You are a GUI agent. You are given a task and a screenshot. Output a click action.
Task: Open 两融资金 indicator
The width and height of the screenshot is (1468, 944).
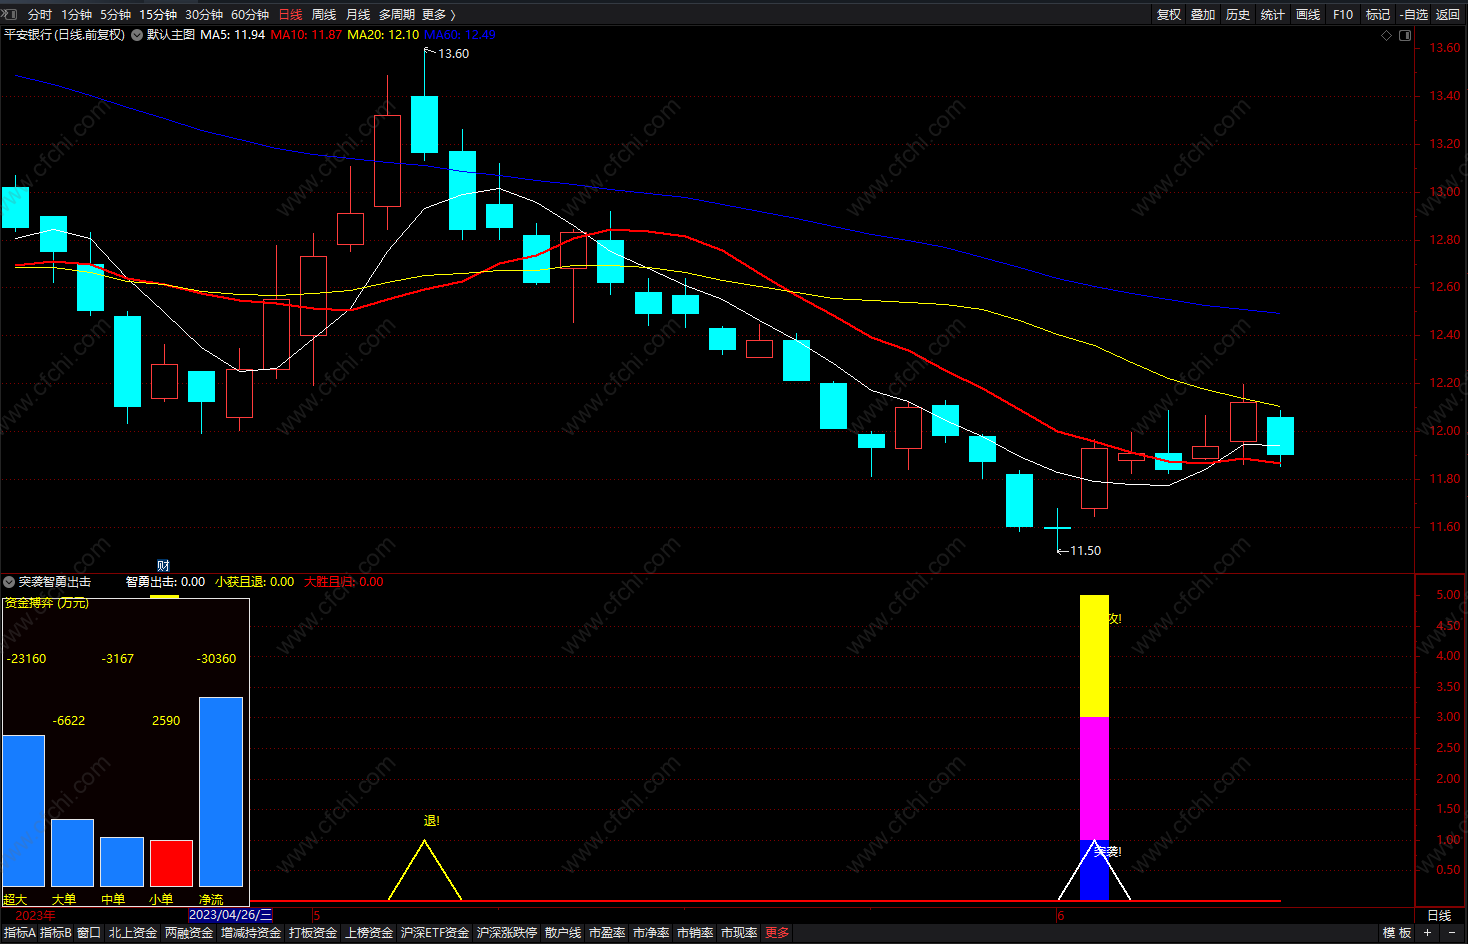point(189,933)
